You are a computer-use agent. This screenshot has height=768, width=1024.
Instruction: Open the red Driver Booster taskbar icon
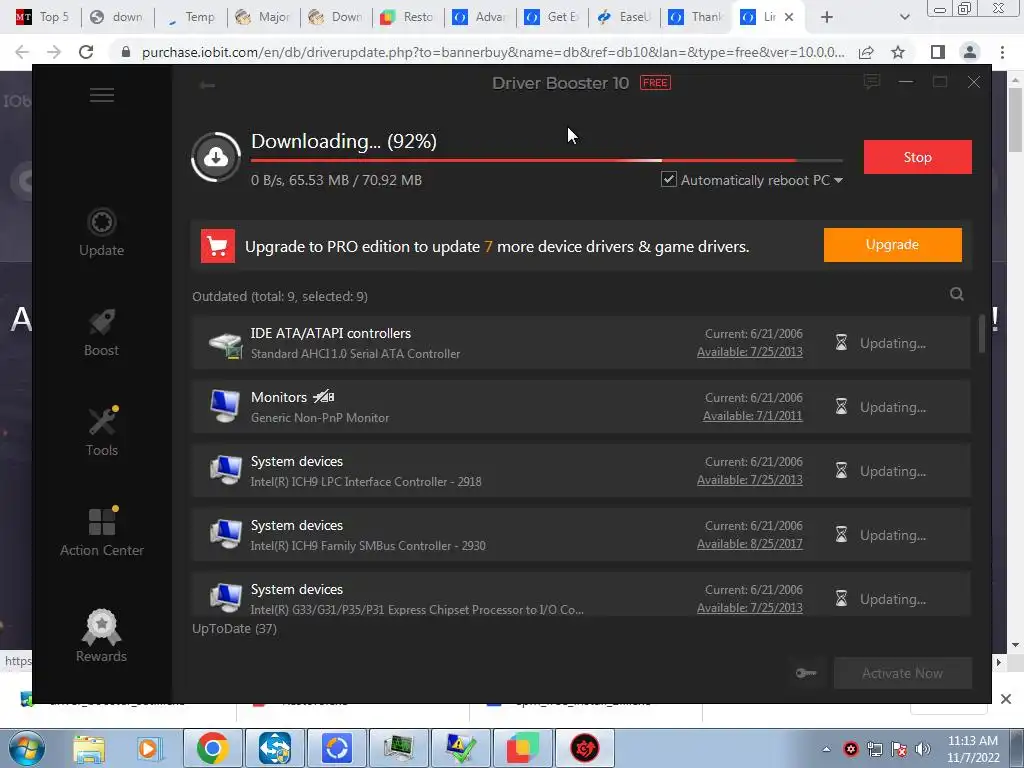pyautogui.click(x=584, y=748)
